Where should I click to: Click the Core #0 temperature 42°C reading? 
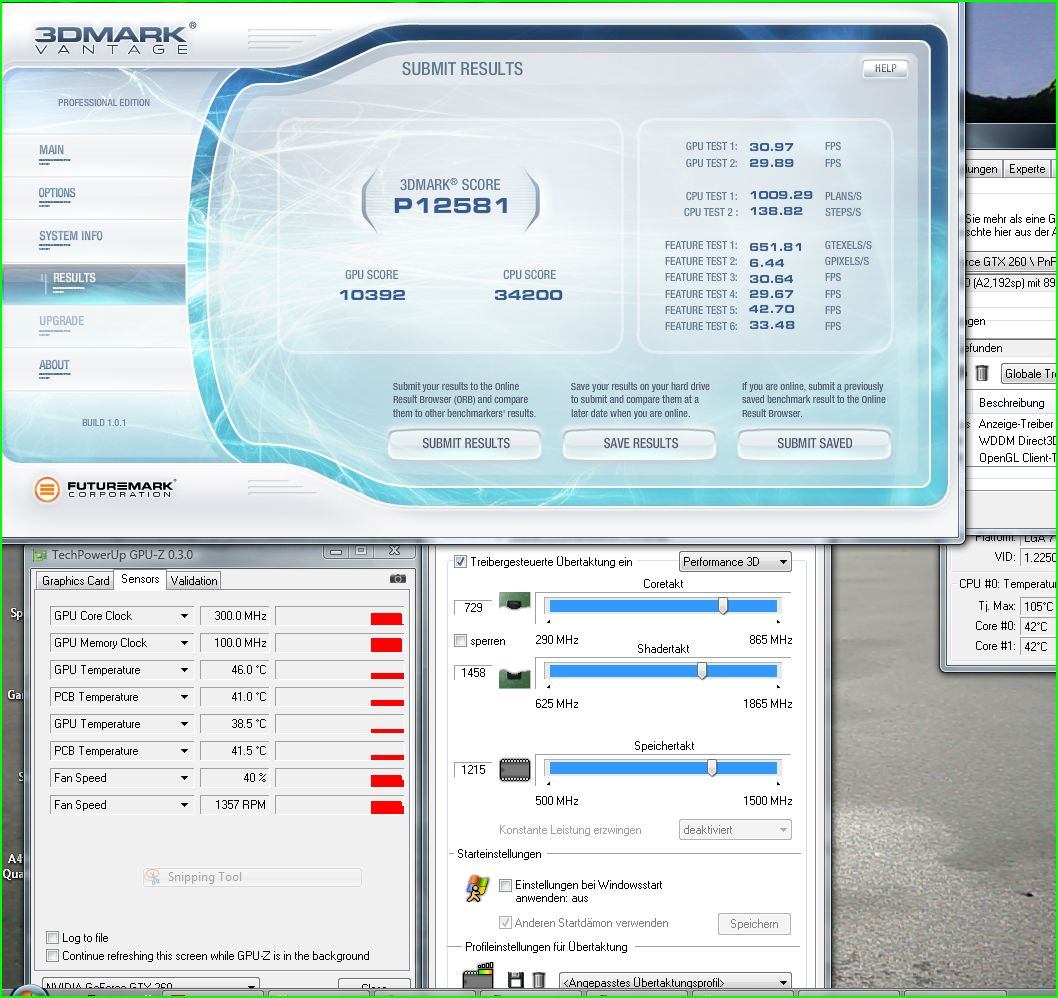point(1036,626)
